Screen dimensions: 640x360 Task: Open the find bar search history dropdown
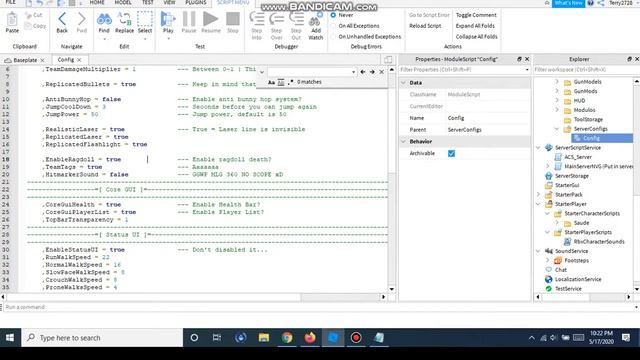coord(353,72)
